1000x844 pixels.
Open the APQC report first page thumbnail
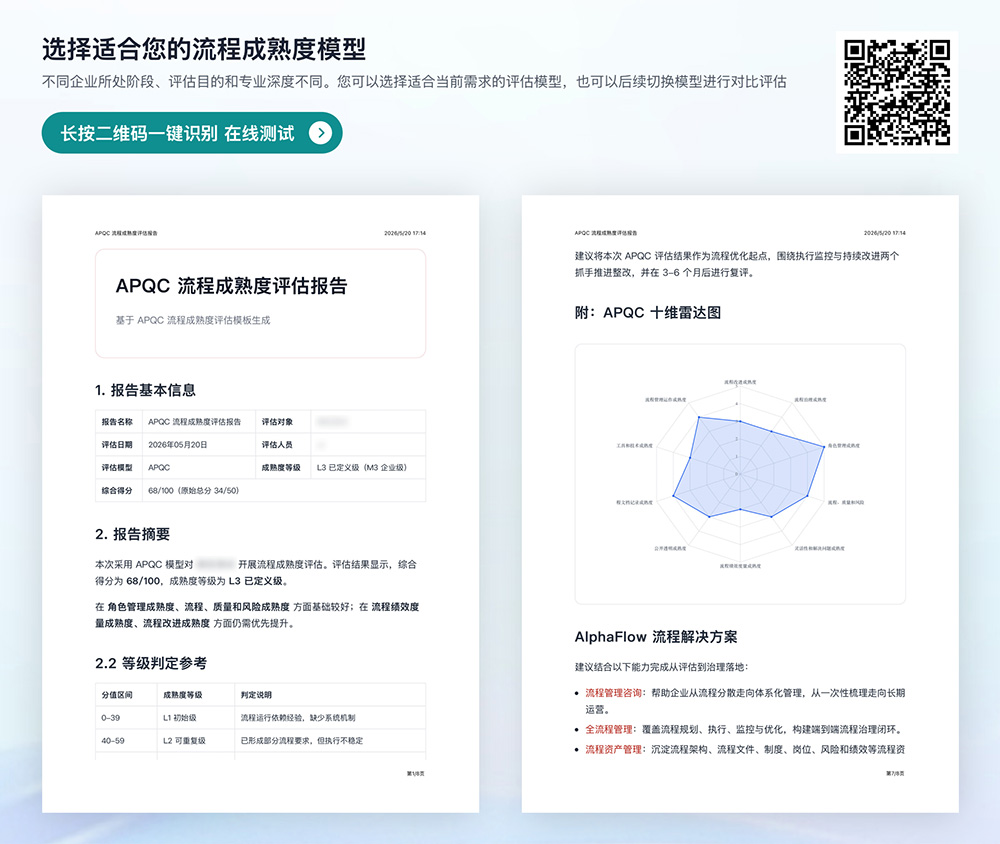coord(260,504)
